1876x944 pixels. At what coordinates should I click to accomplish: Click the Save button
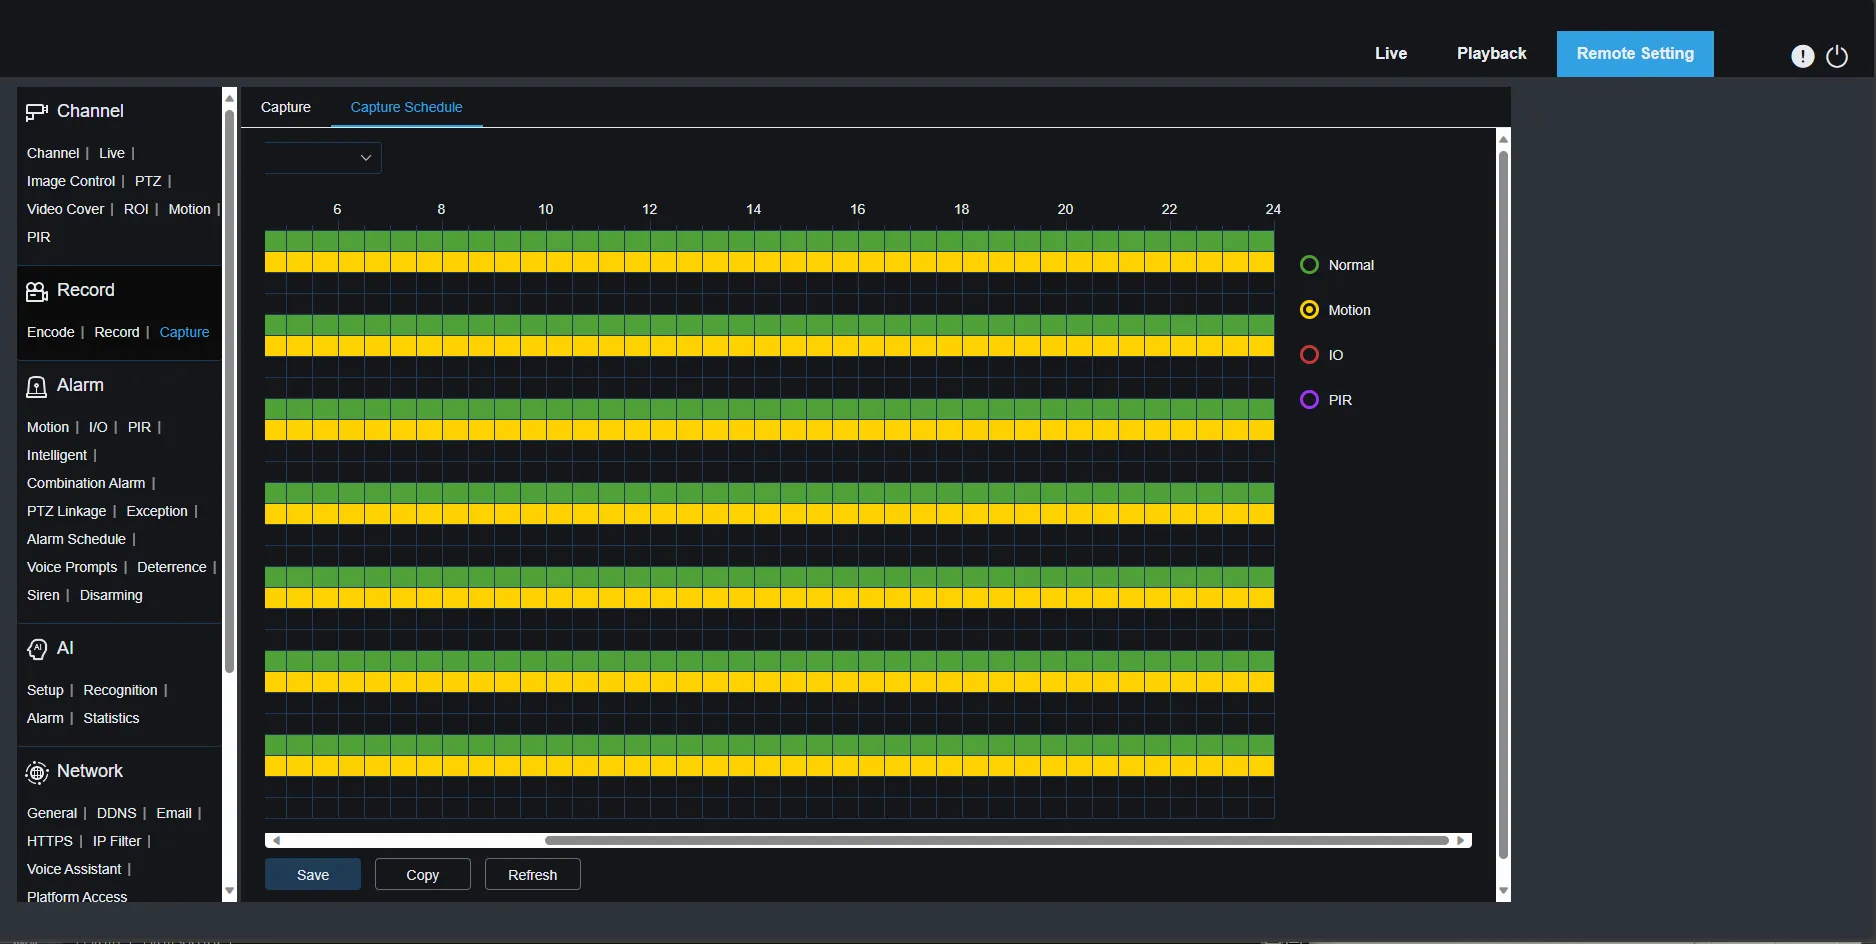pyautogui.click(x=312, y=873)
